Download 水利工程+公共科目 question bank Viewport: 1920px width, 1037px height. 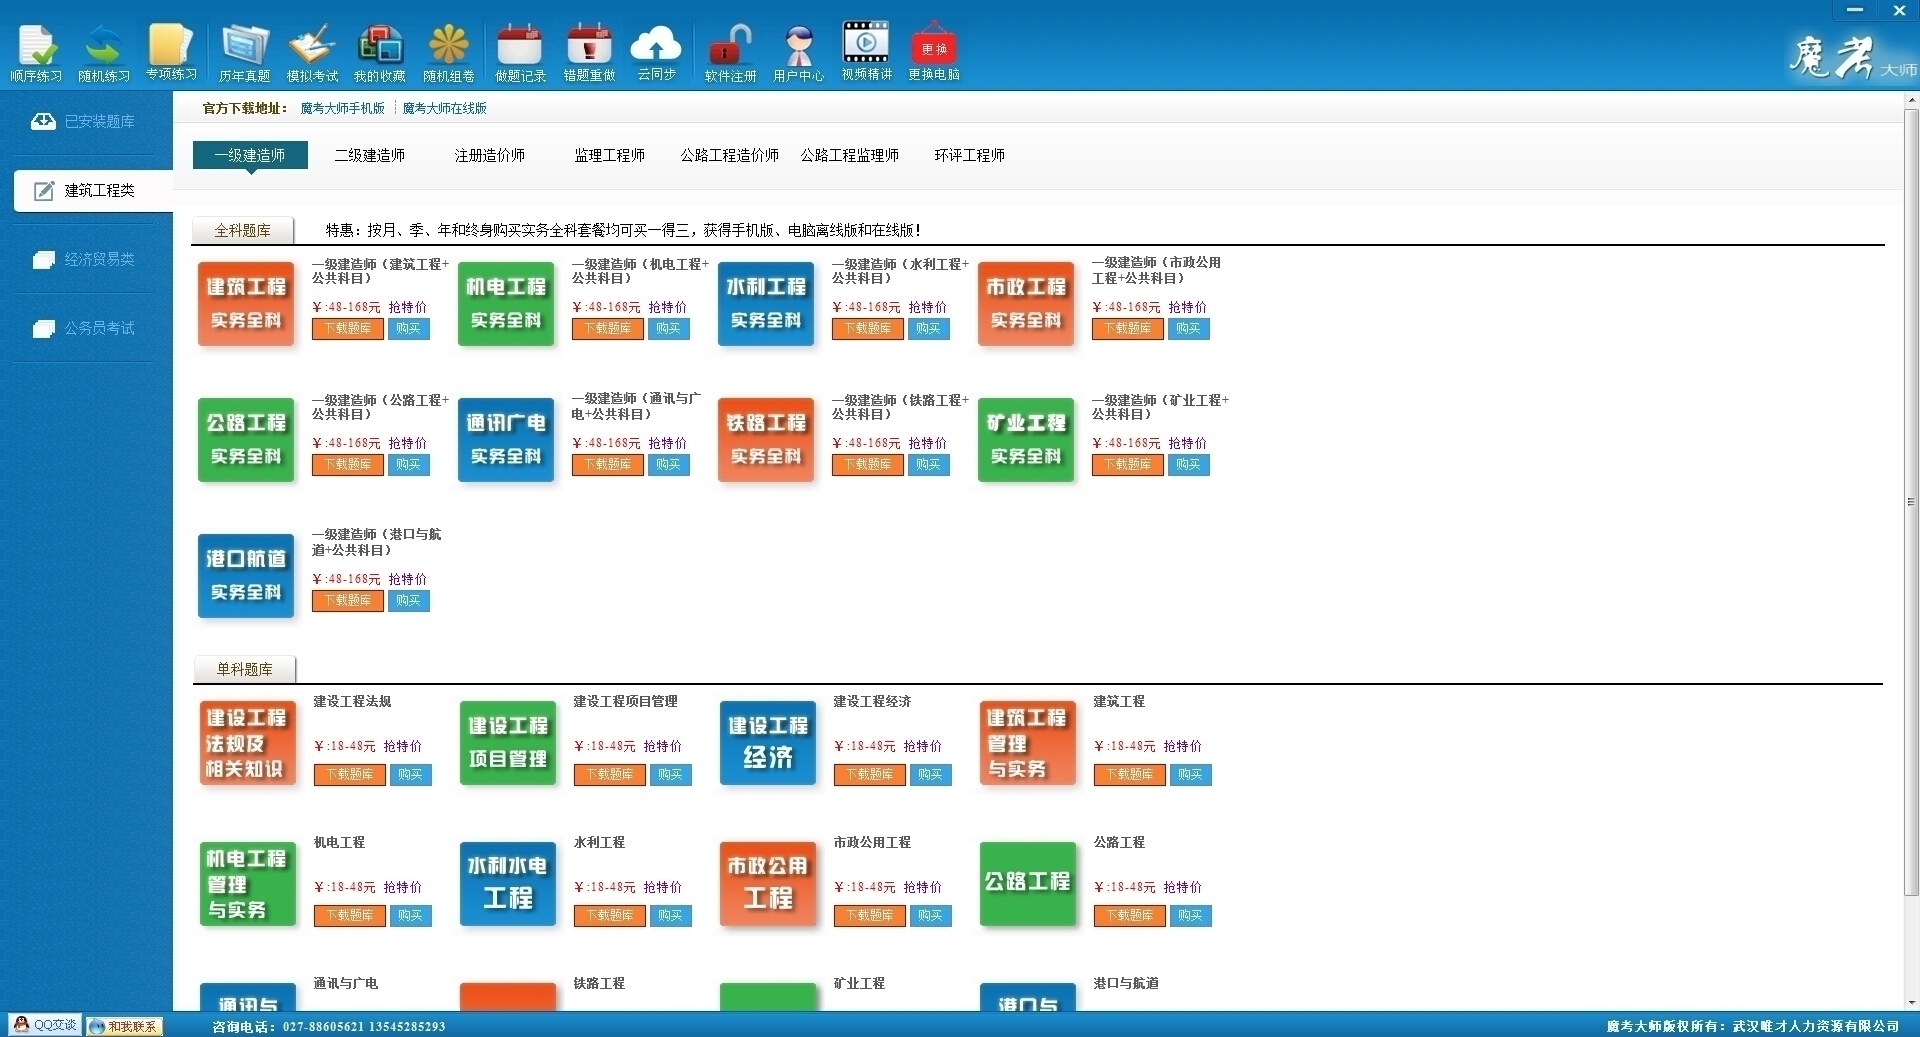[x=868, y=329]
